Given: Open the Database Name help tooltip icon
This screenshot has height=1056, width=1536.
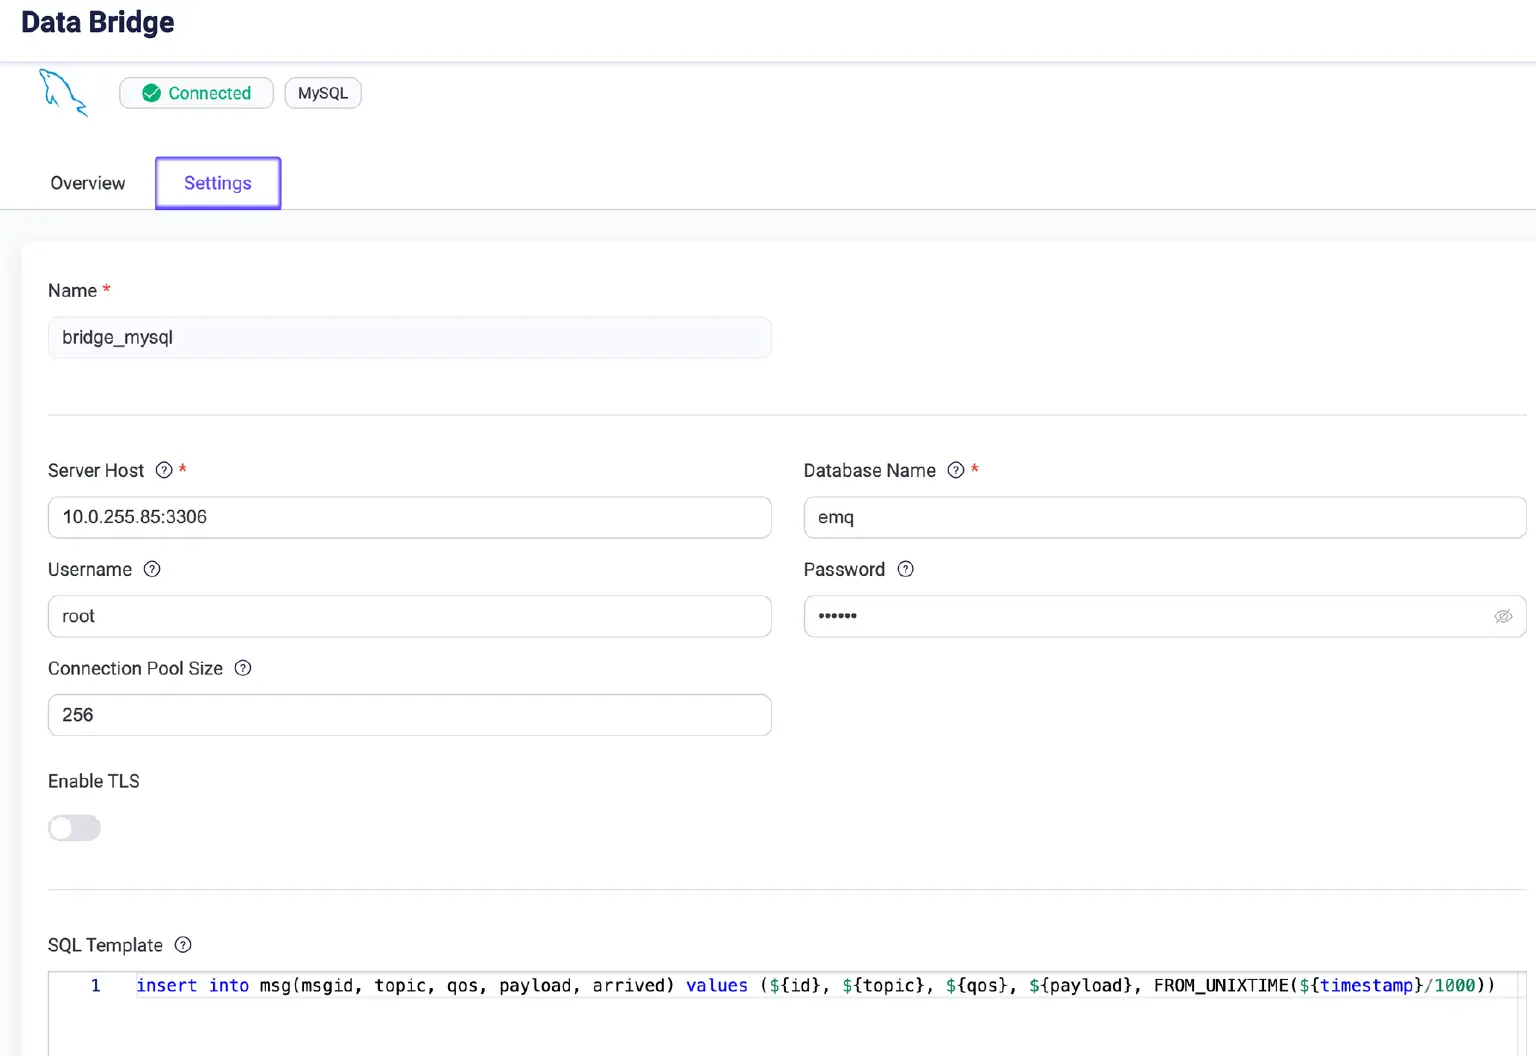Looking at the screenshot, I should coord(956,469).
